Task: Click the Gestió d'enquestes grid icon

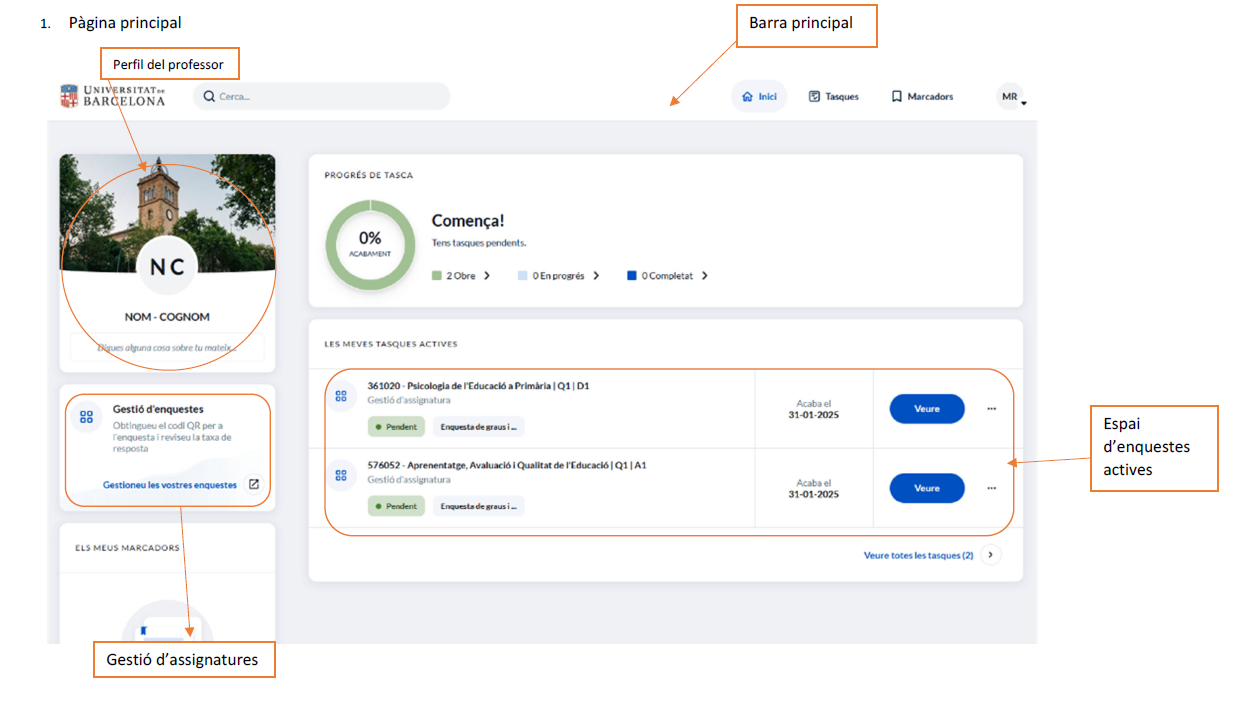Action: pos(86,417)
